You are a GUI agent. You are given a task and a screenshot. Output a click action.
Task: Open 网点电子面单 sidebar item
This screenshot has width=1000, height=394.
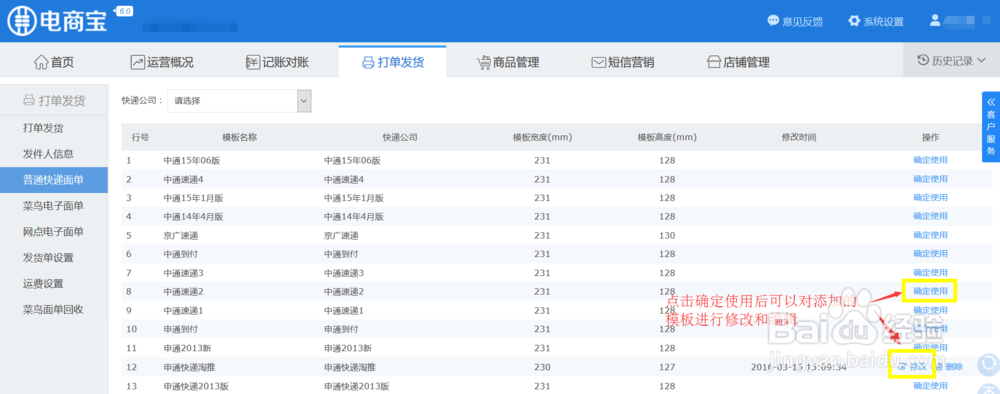click(54, 231)
